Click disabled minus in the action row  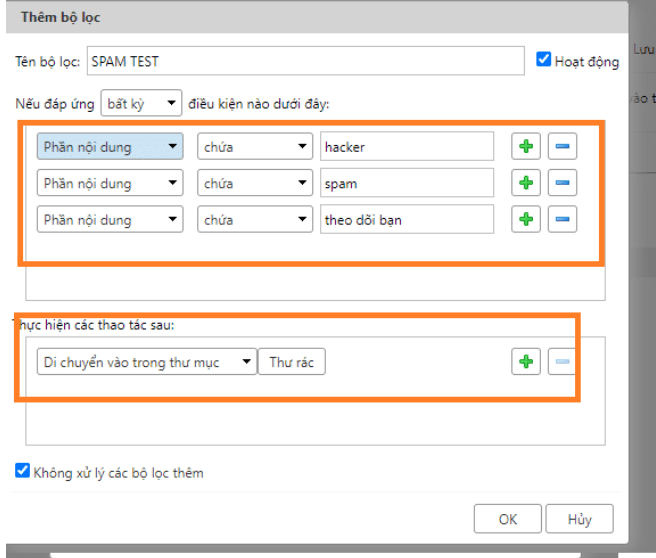[562, 361]
